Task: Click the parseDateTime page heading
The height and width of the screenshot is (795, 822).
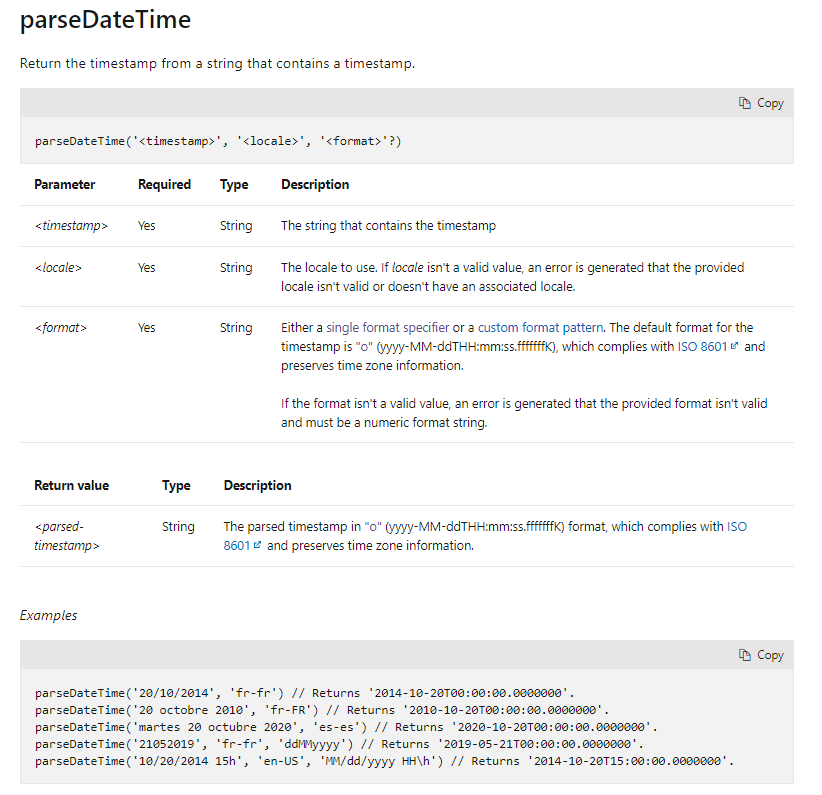Action: click(x=105, y=20)
